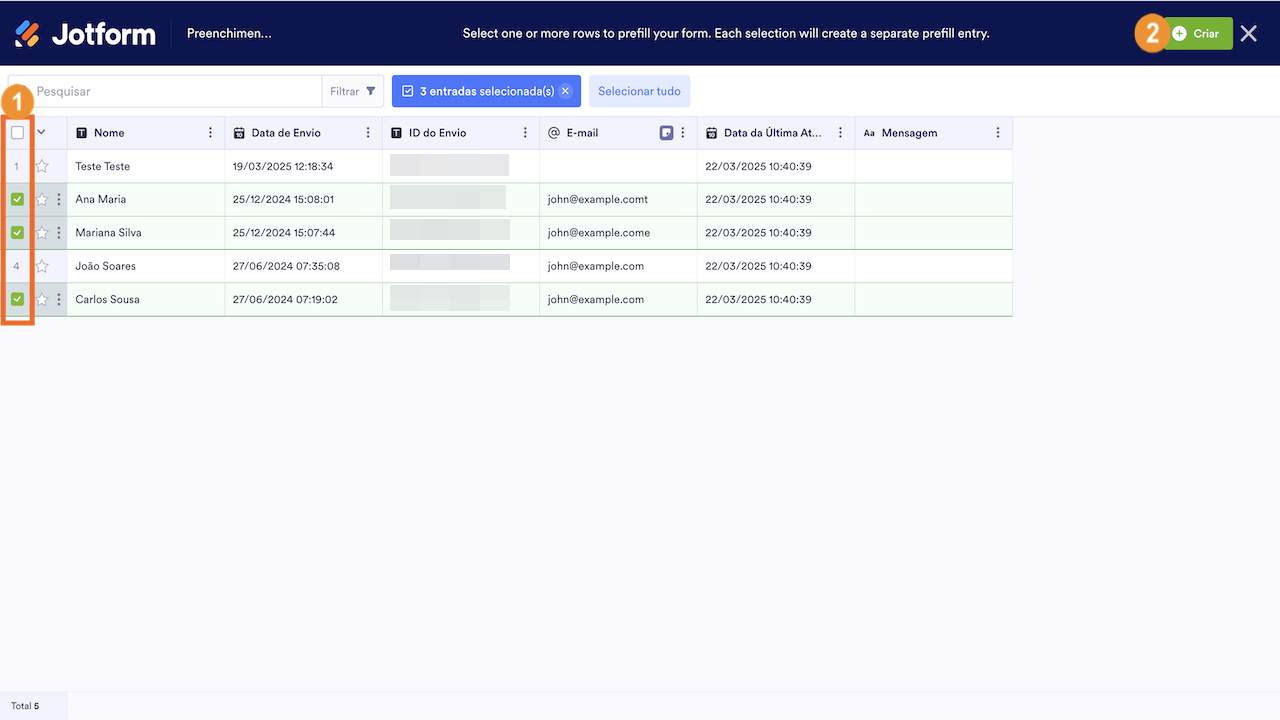Click Teste Teste's last-update date 22/03/2025 10:40:39
1280x720 pixels.
point(758,166)
